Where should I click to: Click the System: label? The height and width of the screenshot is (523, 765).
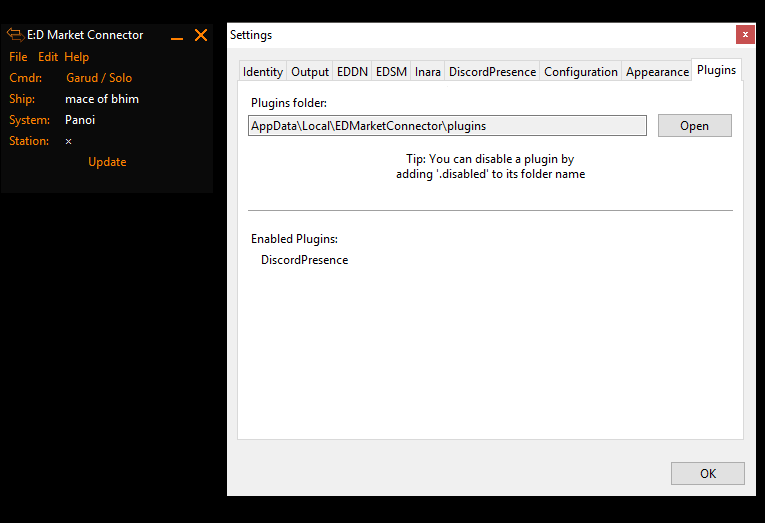(29, 120)
